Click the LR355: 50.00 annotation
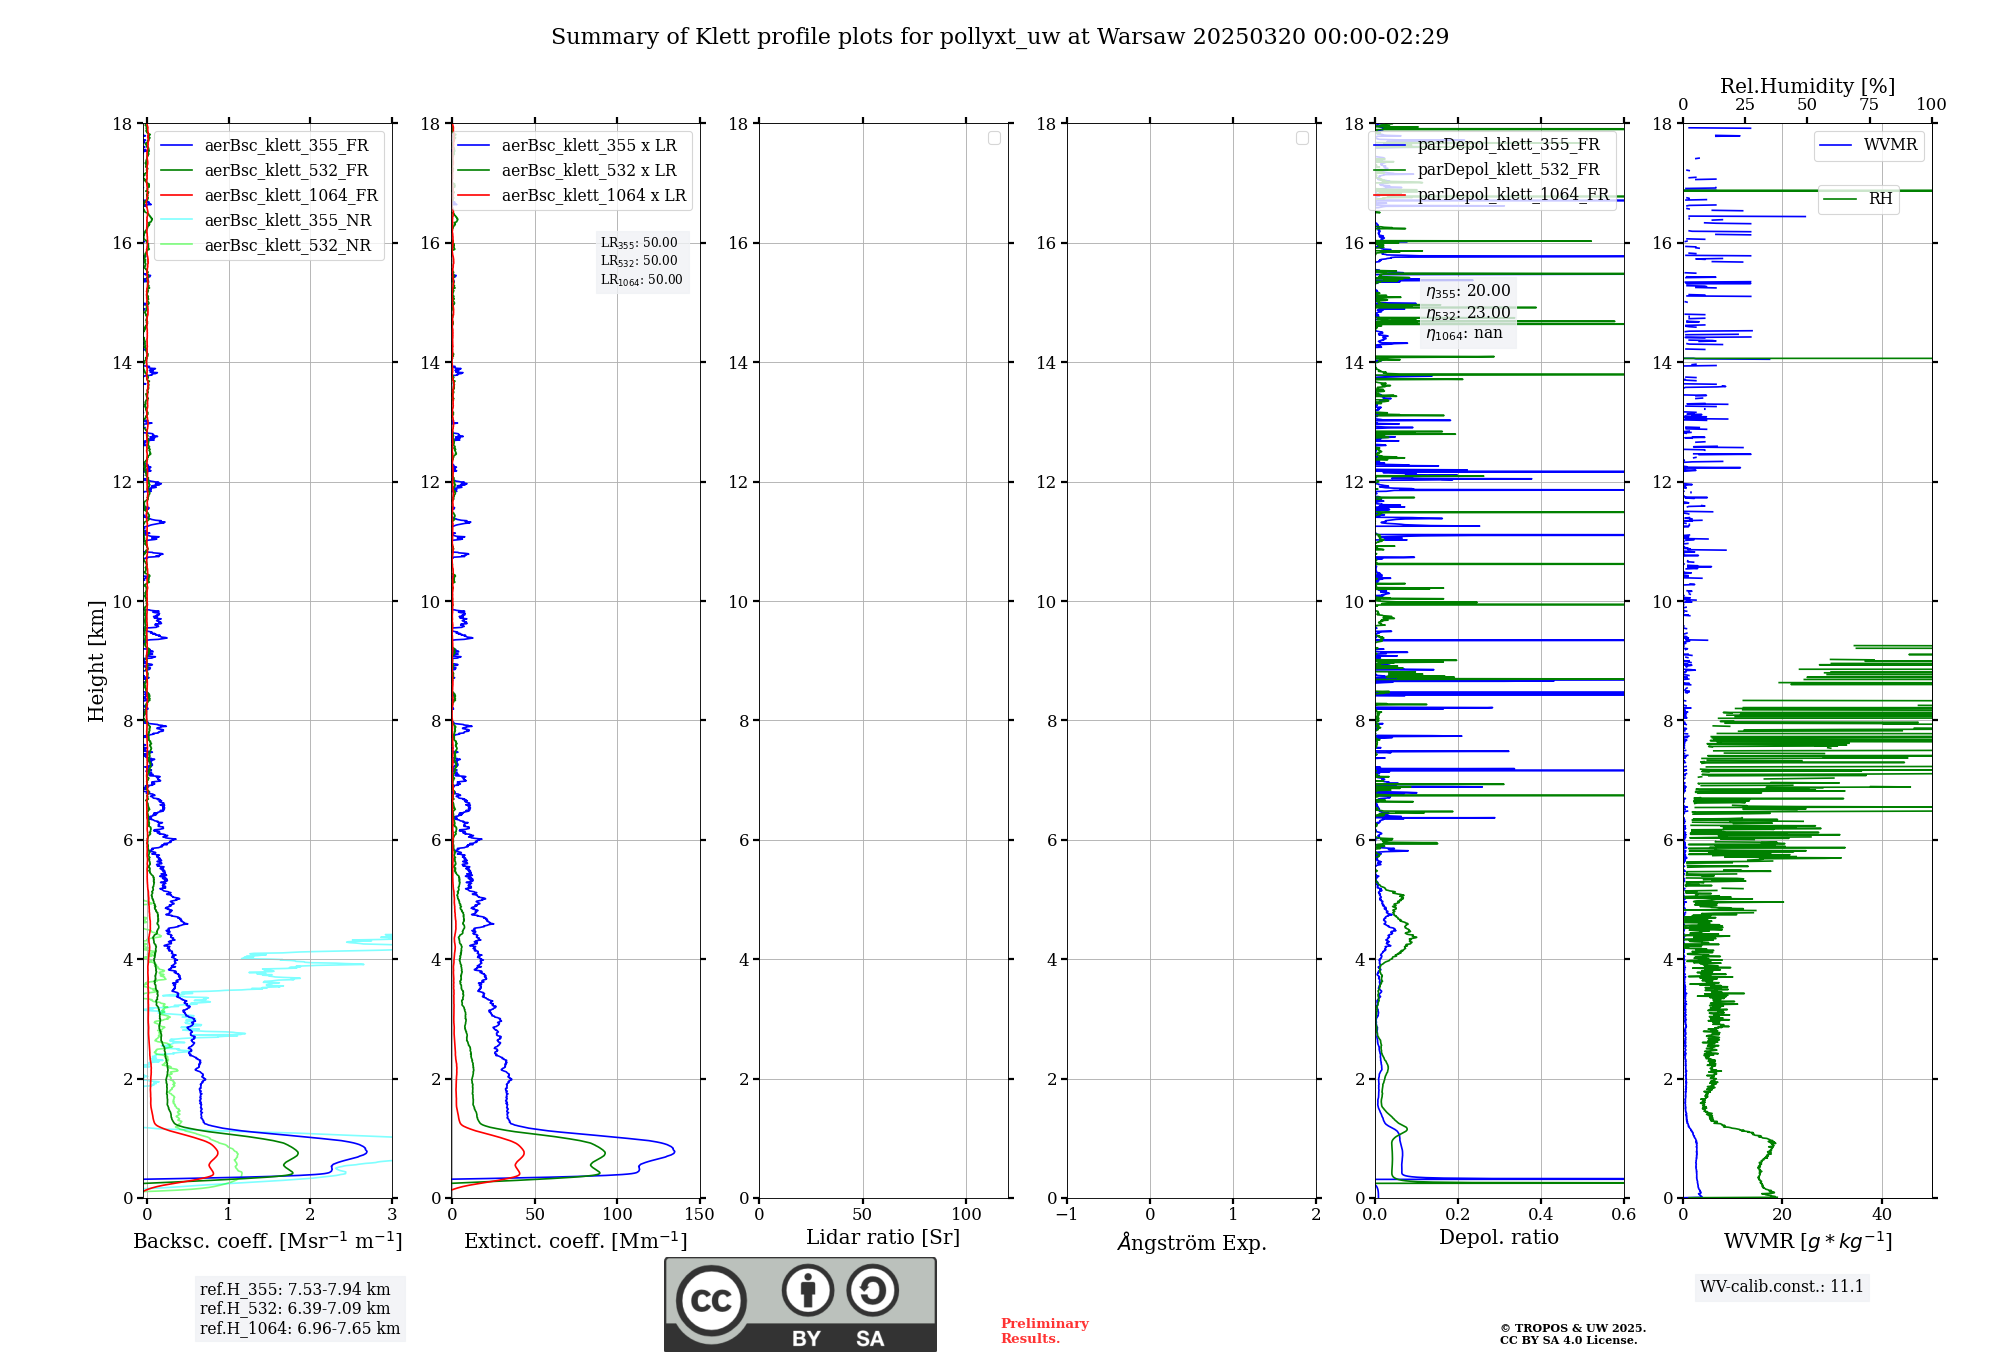The image size is (2000, 1360). (639, 243)
